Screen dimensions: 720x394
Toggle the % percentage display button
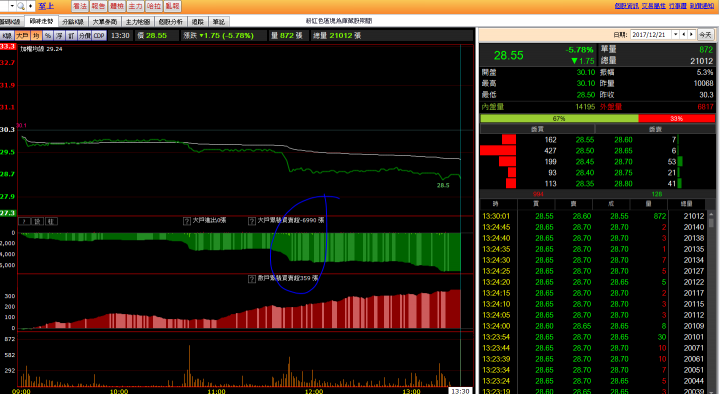coord(48,35)
